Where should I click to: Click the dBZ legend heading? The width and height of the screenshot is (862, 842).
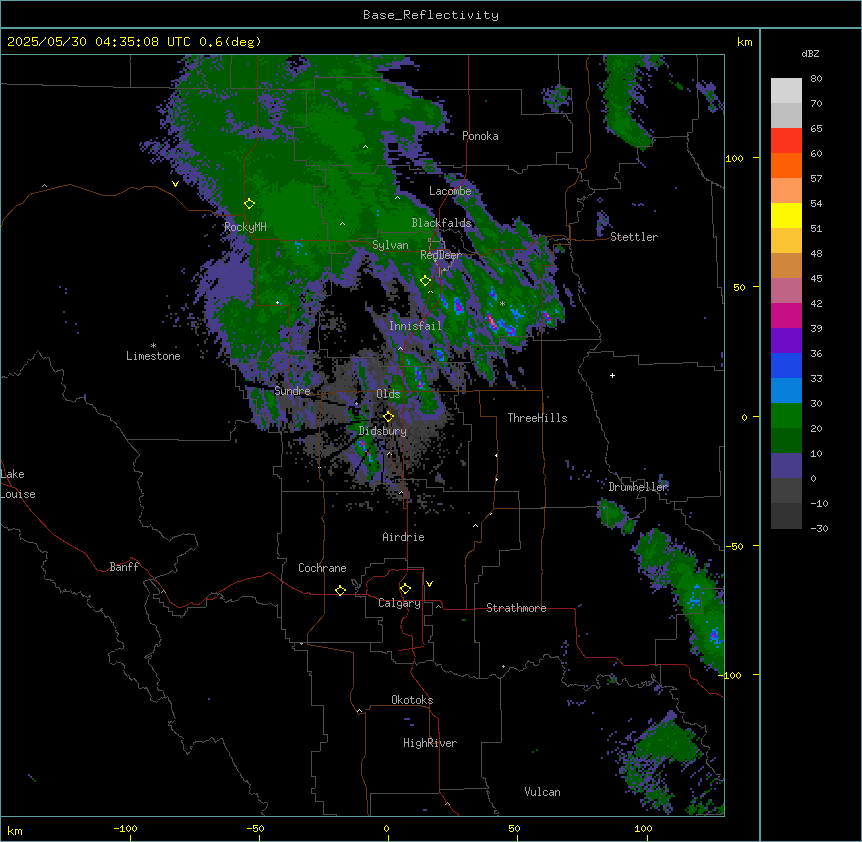pos(810,53)
